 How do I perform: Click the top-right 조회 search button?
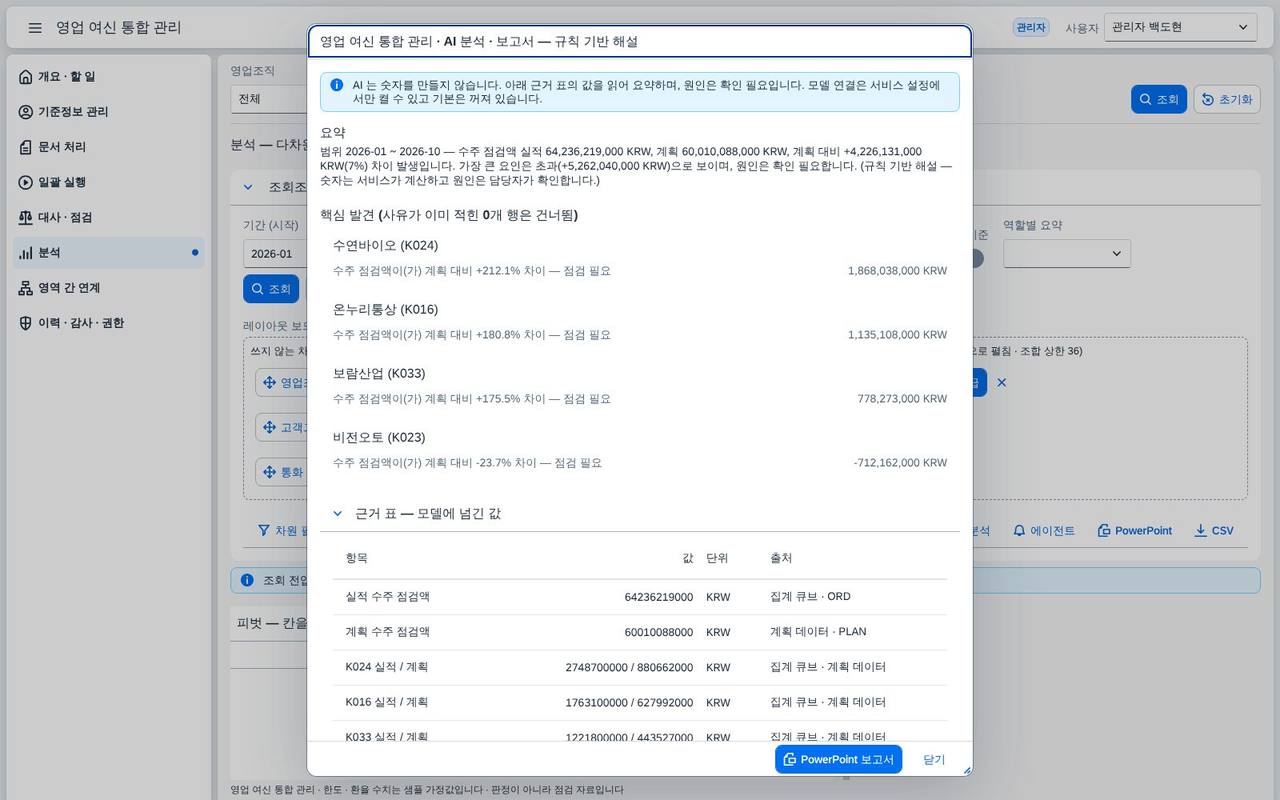(x=1159, y=99)
